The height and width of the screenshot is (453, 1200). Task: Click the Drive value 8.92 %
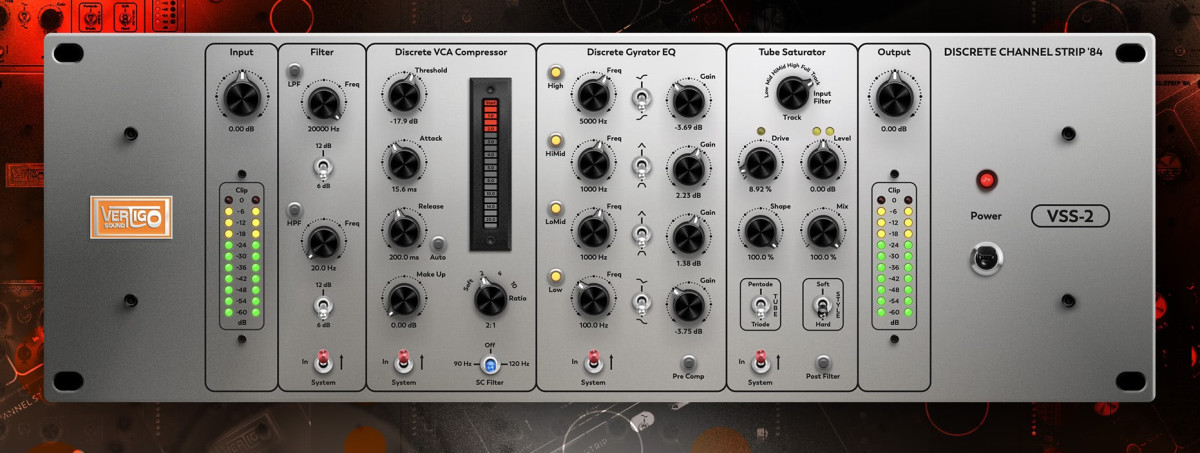tap(760, 188)
